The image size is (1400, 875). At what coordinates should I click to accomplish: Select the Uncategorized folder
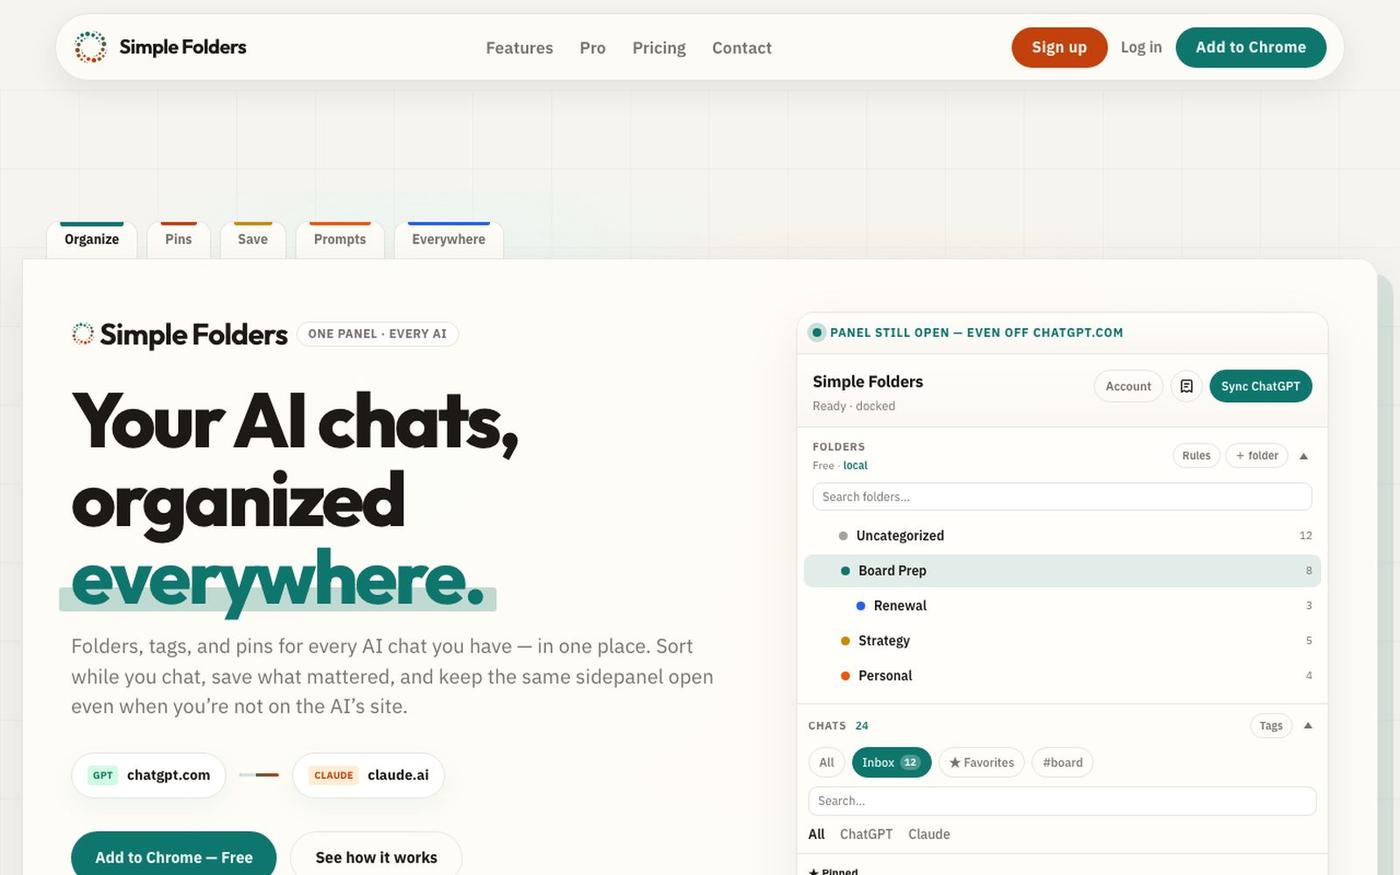coord(1062,536)
